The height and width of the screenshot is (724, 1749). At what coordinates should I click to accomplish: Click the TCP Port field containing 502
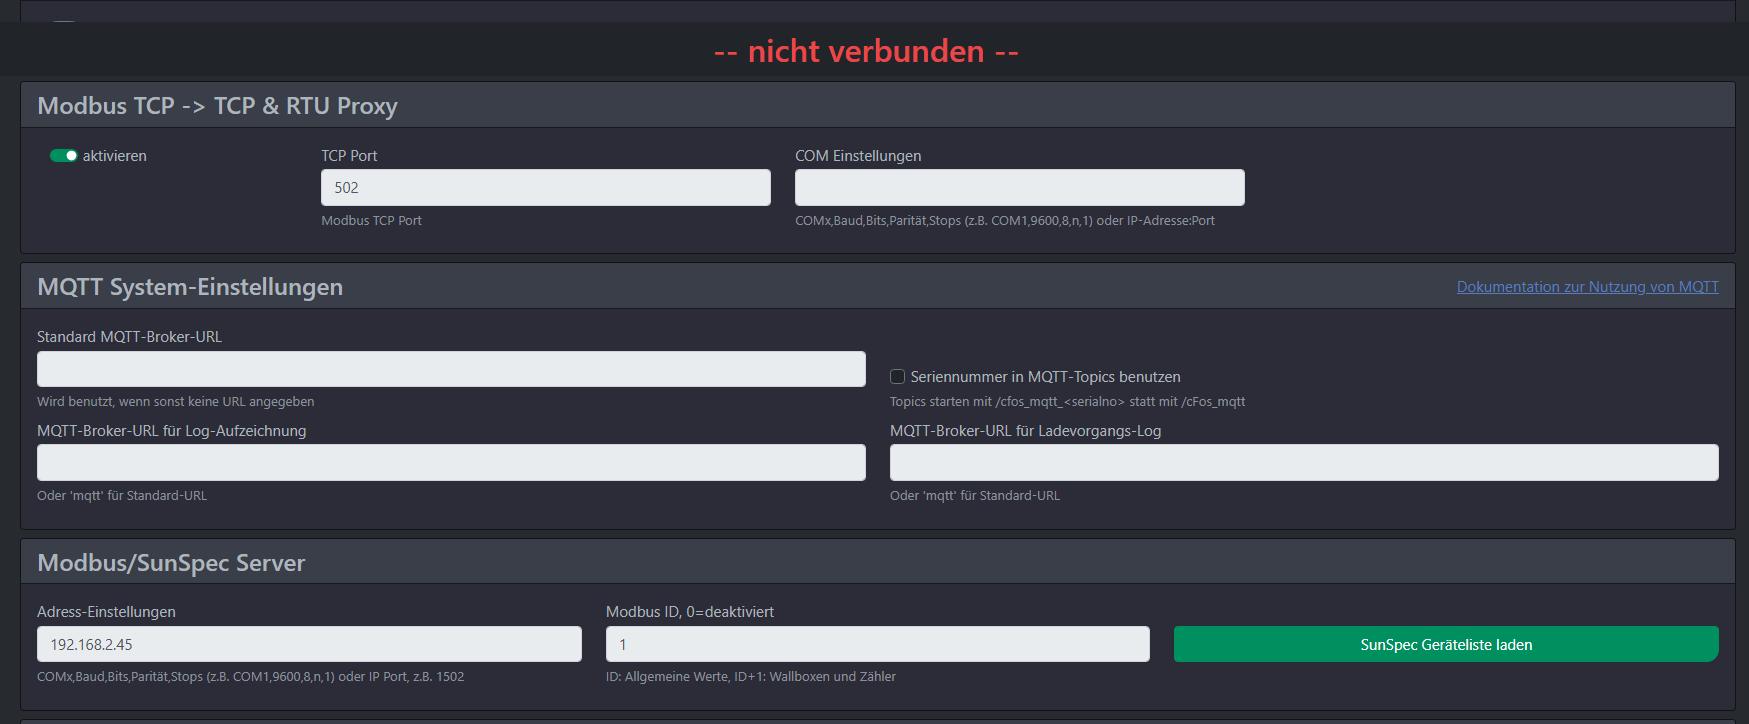(x=545, y=188)
